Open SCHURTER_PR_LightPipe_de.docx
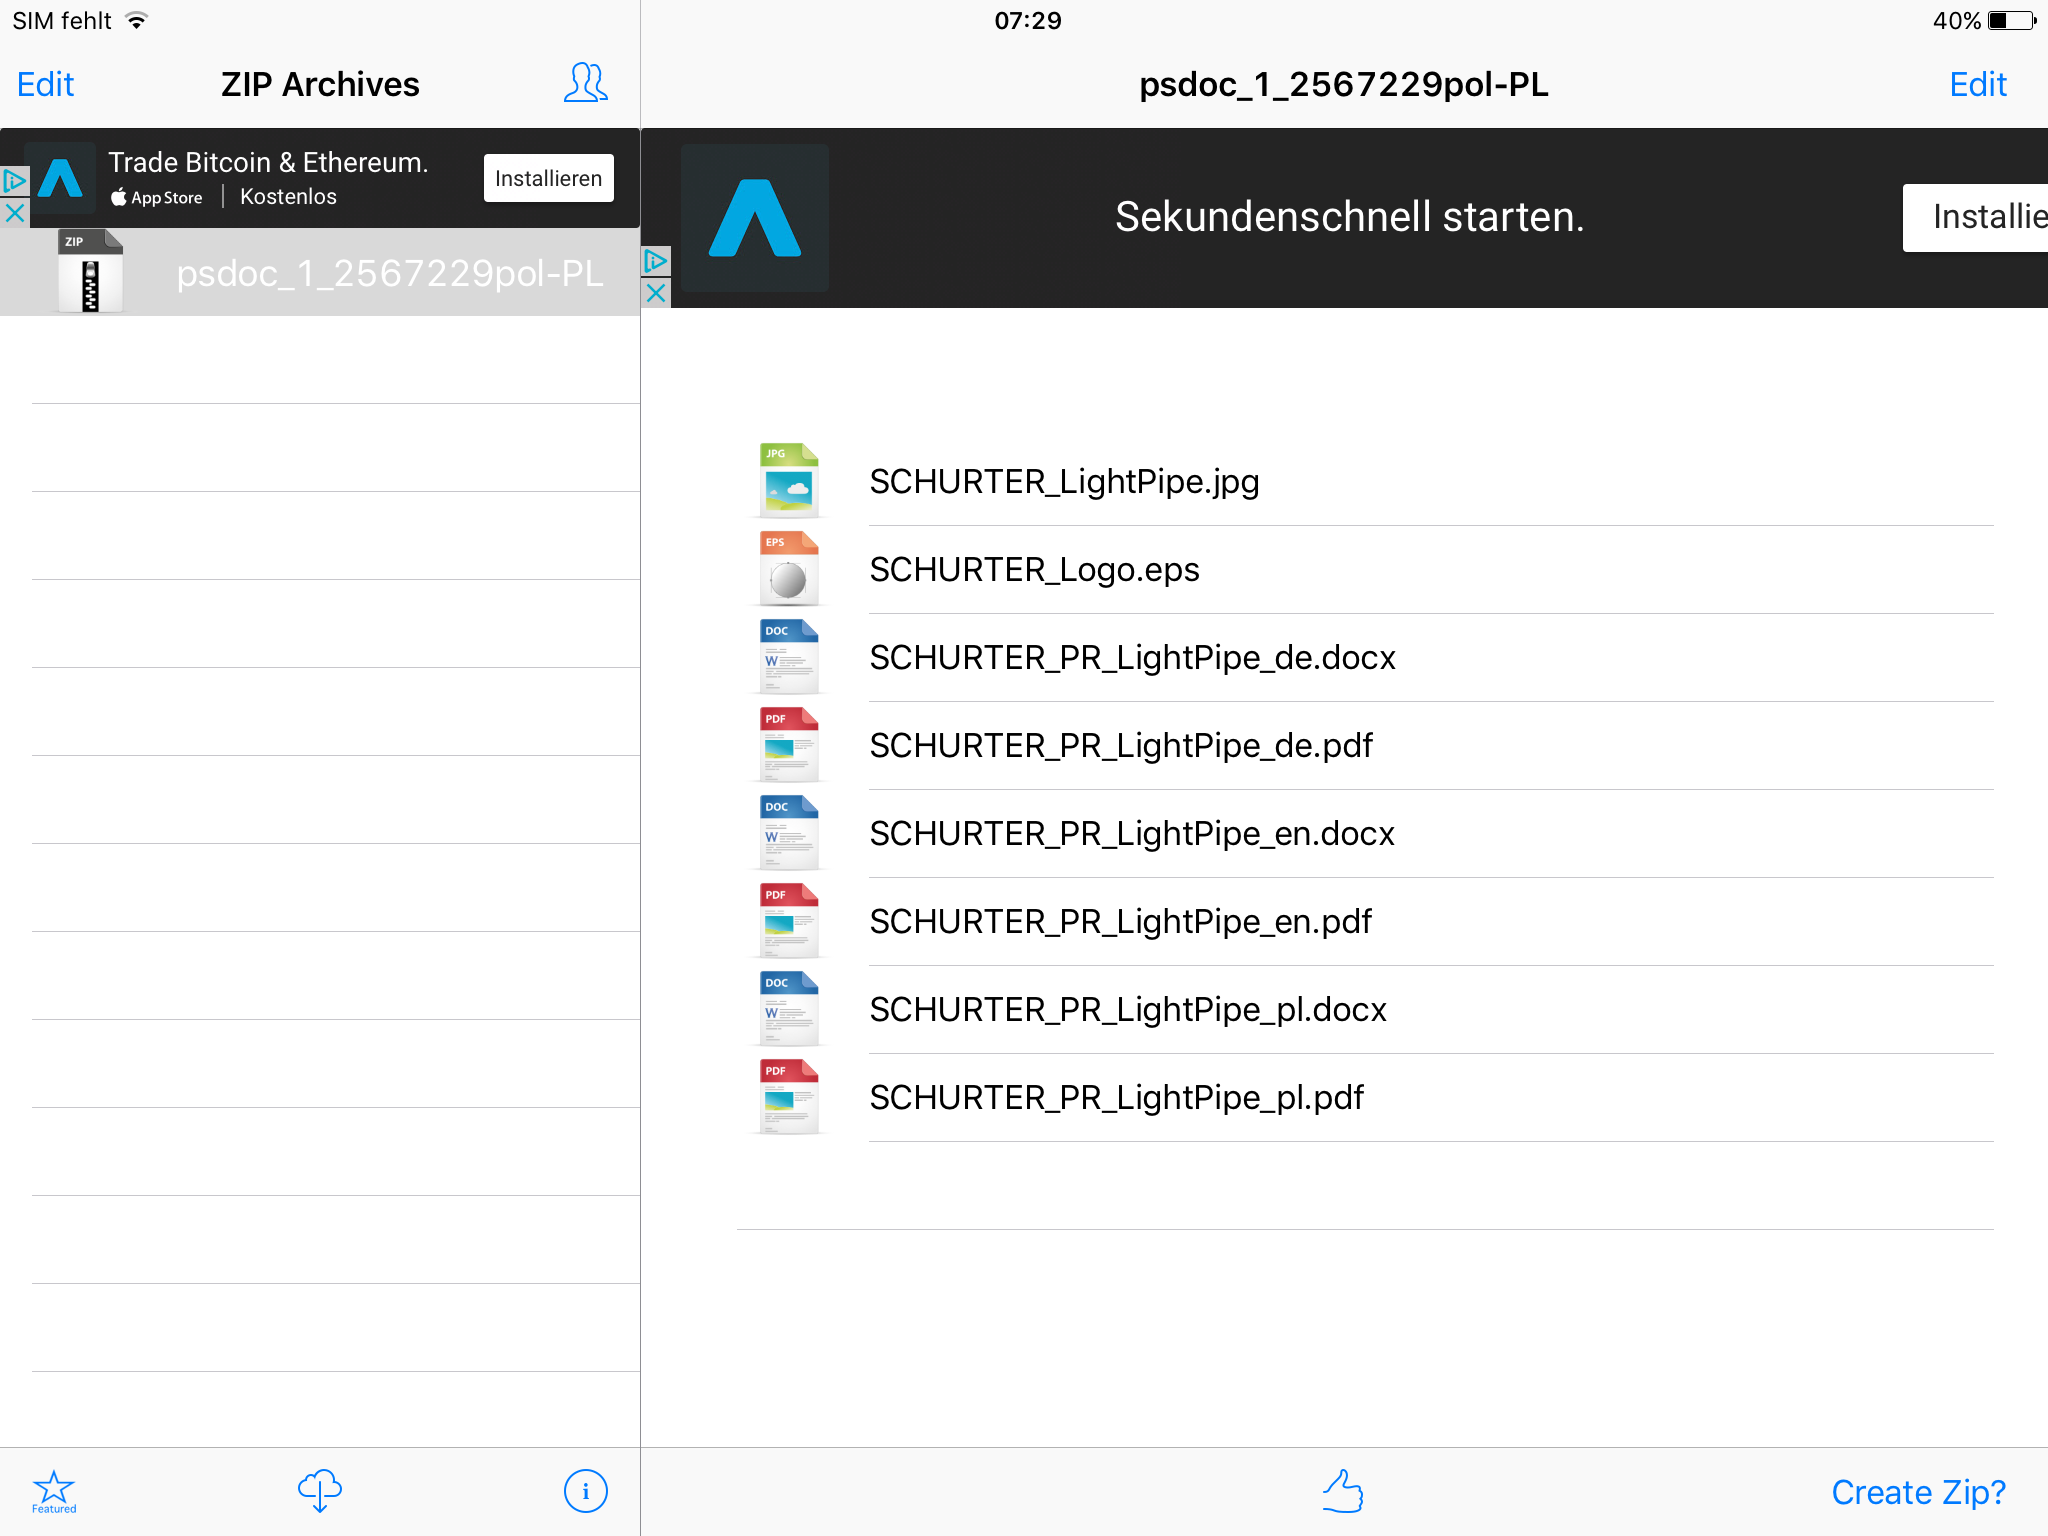The height and width of the screenshot is (1536, 2048). click(x=1132, y=658)
